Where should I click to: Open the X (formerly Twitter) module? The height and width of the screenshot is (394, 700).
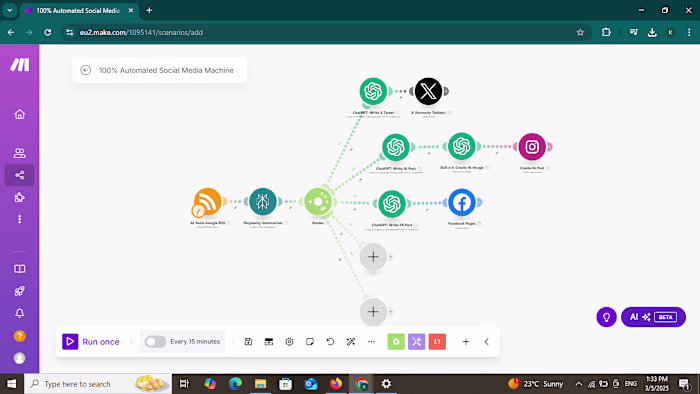[428, 91]
